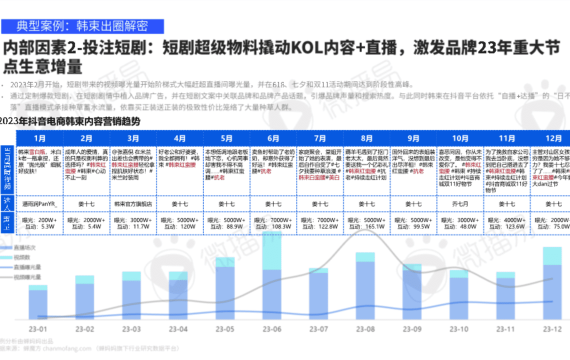Click the 曝光 7000W+ 互动 108.3W cell in June
Screen dimensions: 570x360
coord(273,223)
